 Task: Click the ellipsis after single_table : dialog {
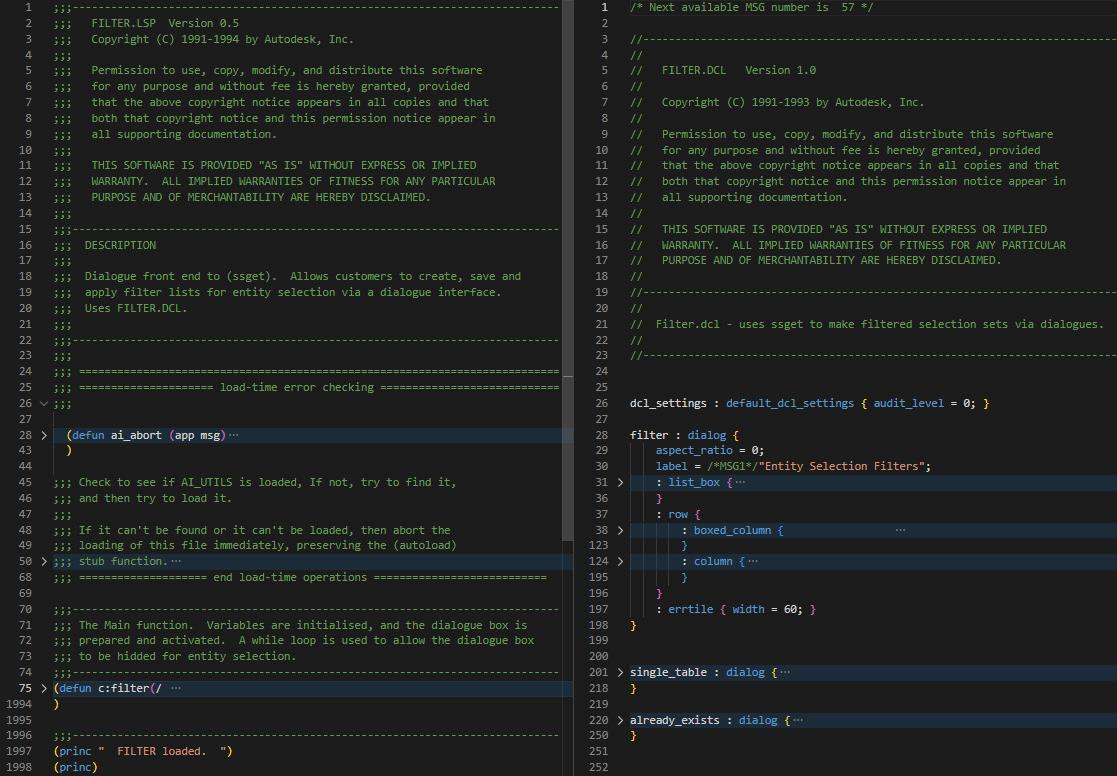[785, 672]
